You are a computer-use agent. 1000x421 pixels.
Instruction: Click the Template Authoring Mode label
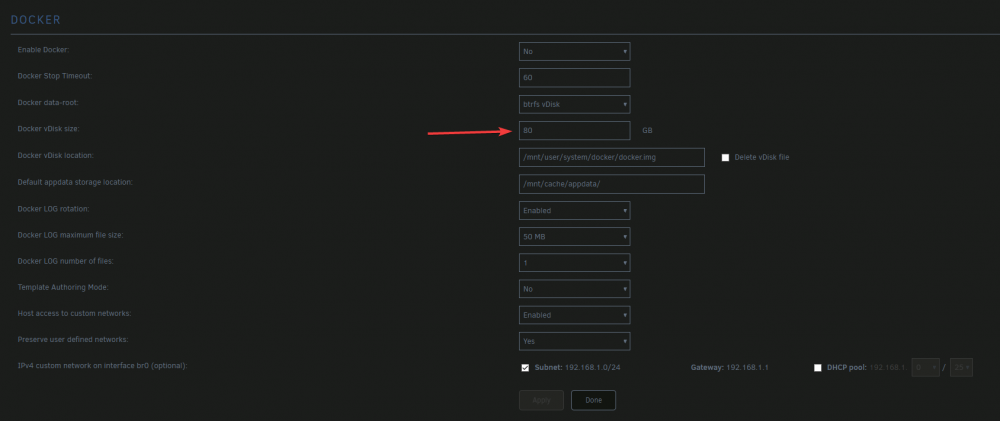[63, 288]
